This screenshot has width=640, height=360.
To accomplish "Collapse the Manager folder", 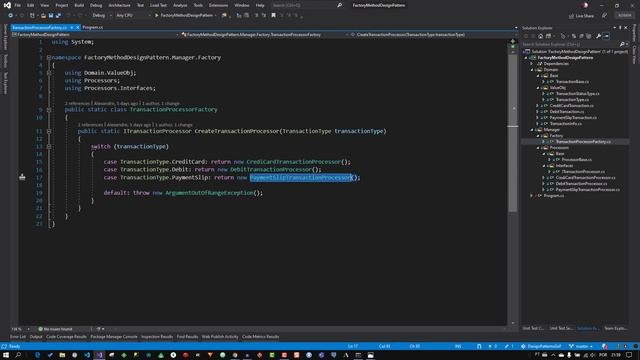I will (x=532, y=130).
